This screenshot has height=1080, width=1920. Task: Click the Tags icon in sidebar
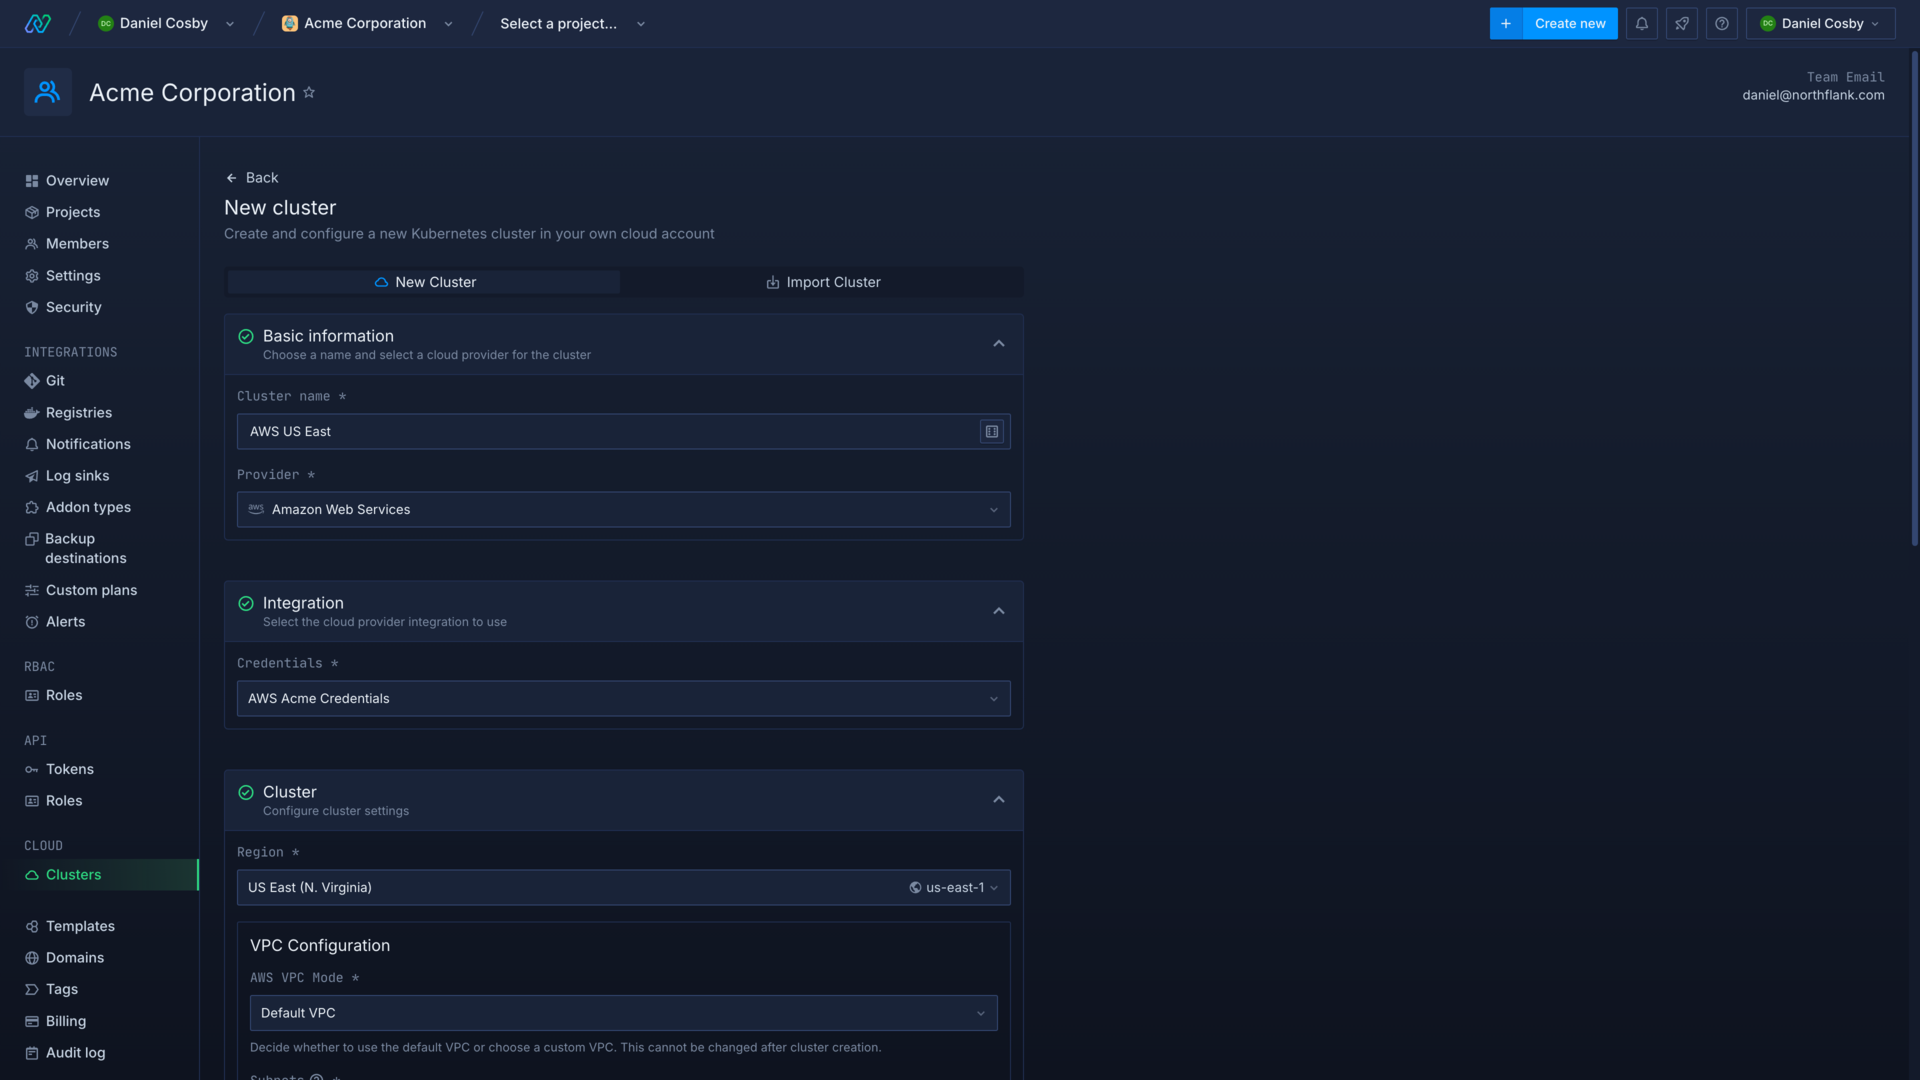(32, 989)
